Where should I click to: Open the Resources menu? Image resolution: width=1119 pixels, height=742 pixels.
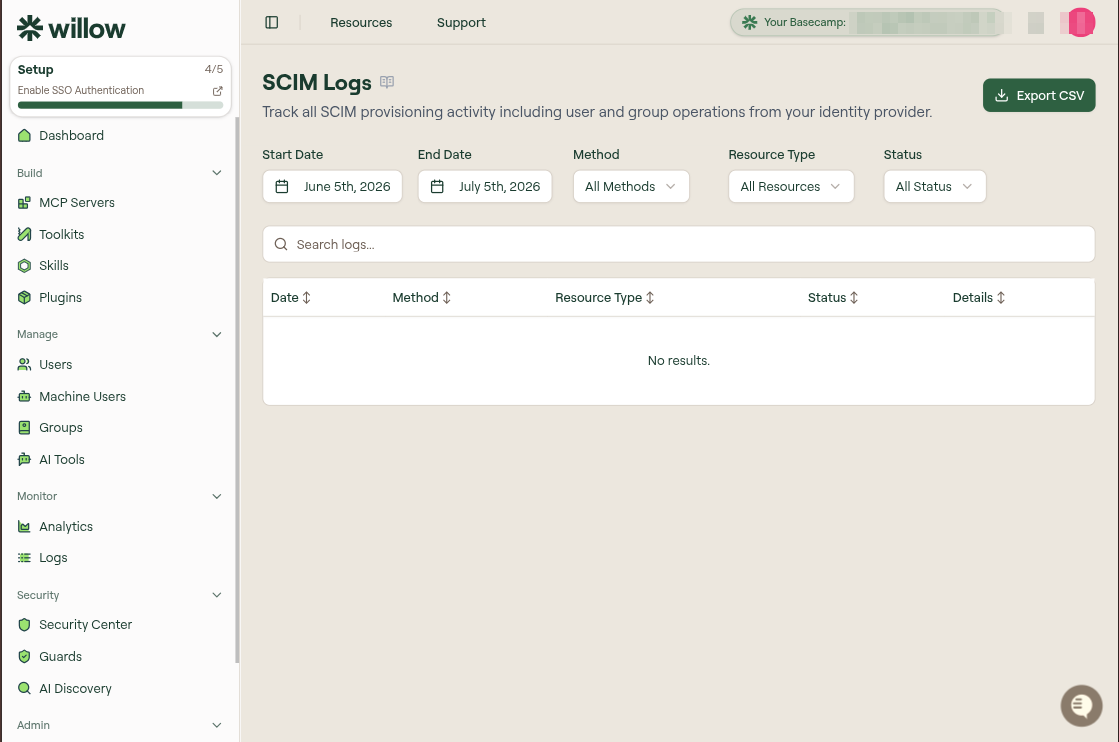(361, 22)
